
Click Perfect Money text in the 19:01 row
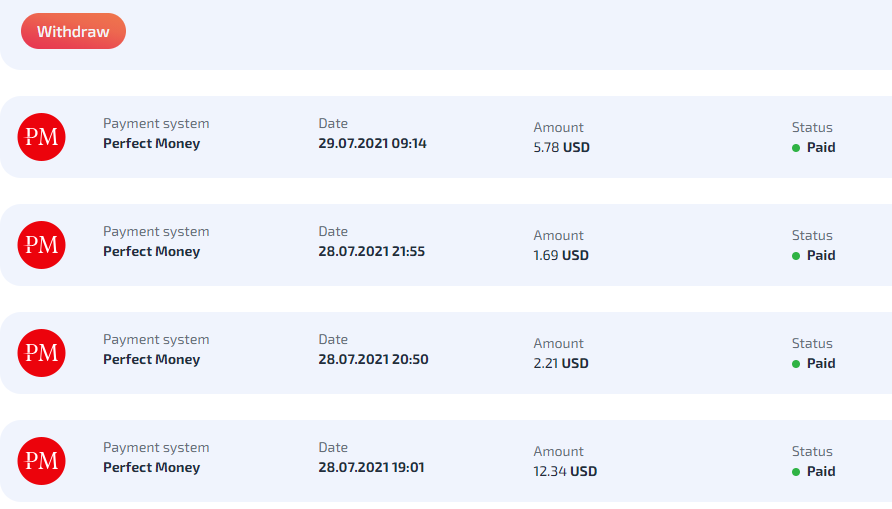pos(151,467)
